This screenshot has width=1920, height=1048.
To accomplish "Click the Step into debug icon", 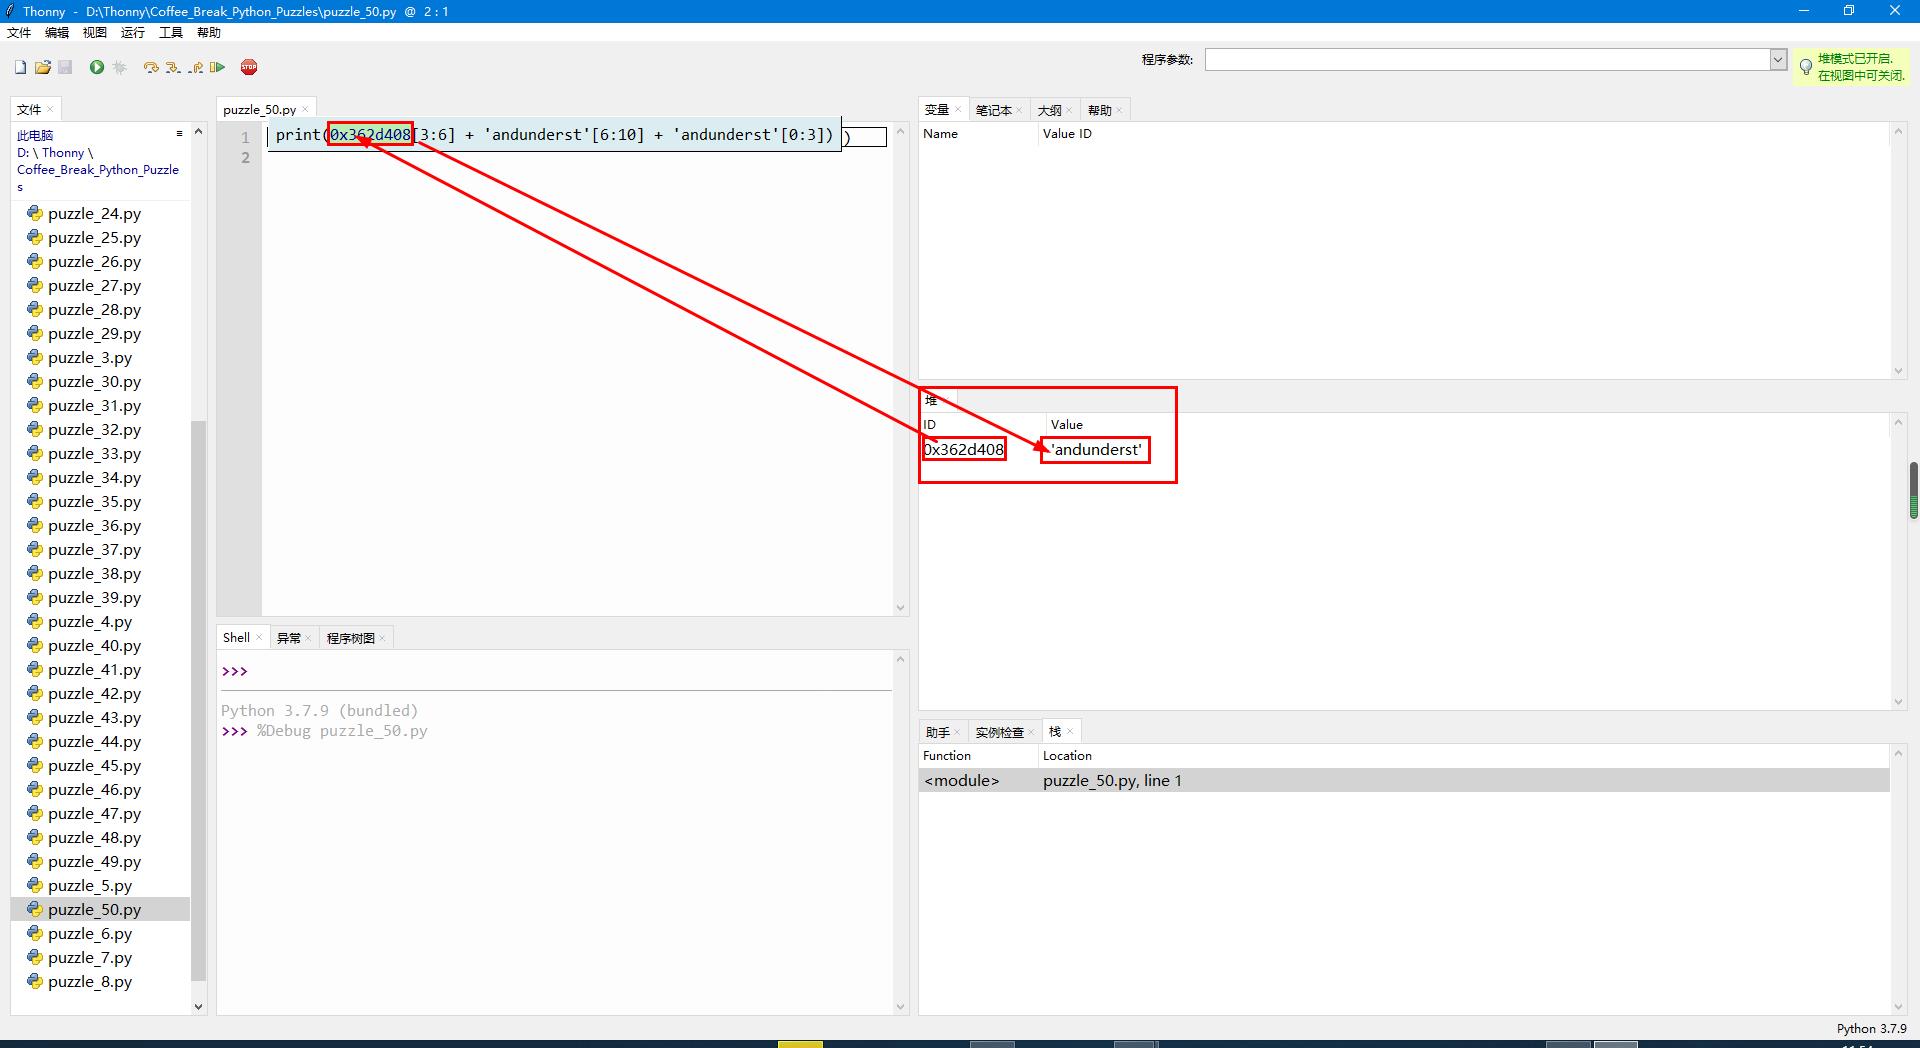I will 173,67.
